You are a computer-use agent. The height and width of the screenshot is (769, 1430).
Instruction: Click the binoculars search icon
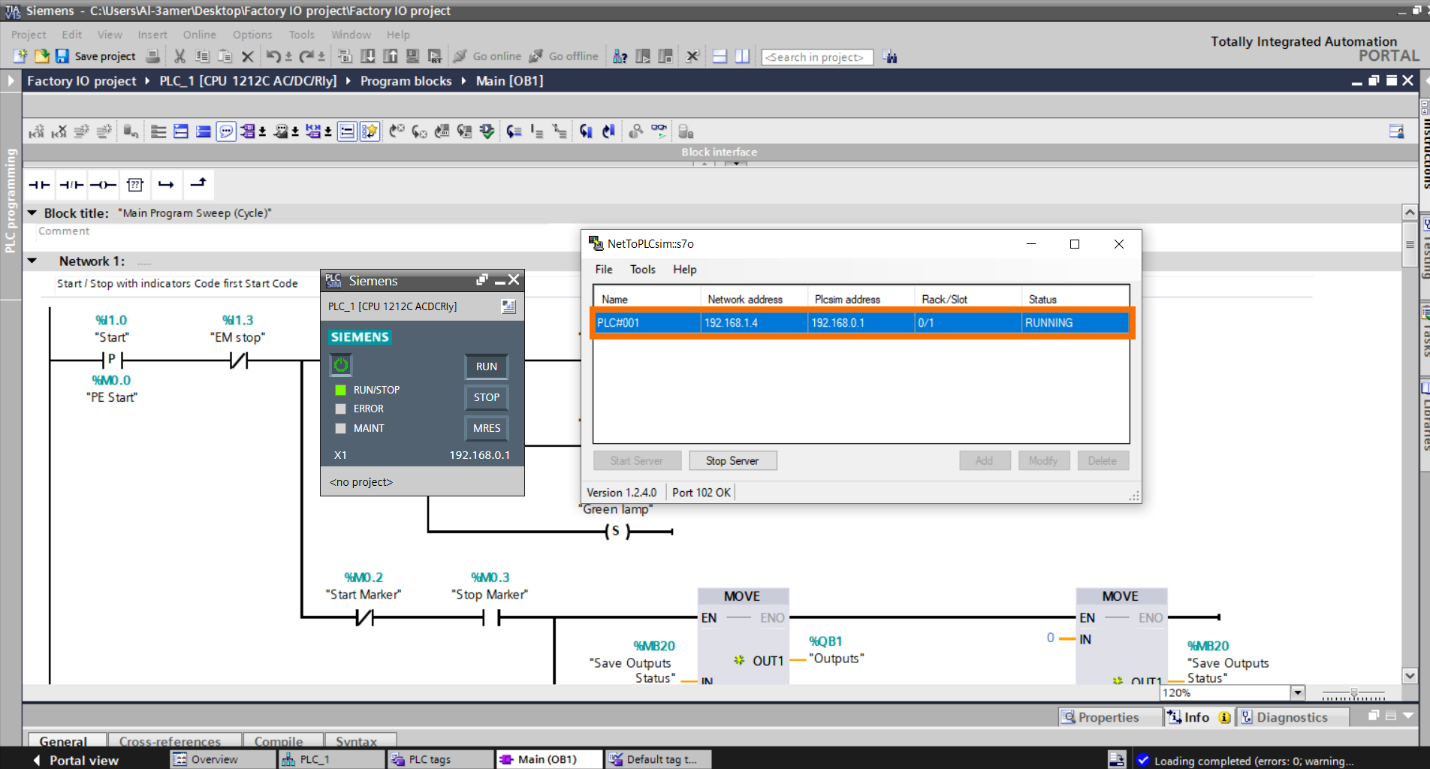click(x=890, y=57)
